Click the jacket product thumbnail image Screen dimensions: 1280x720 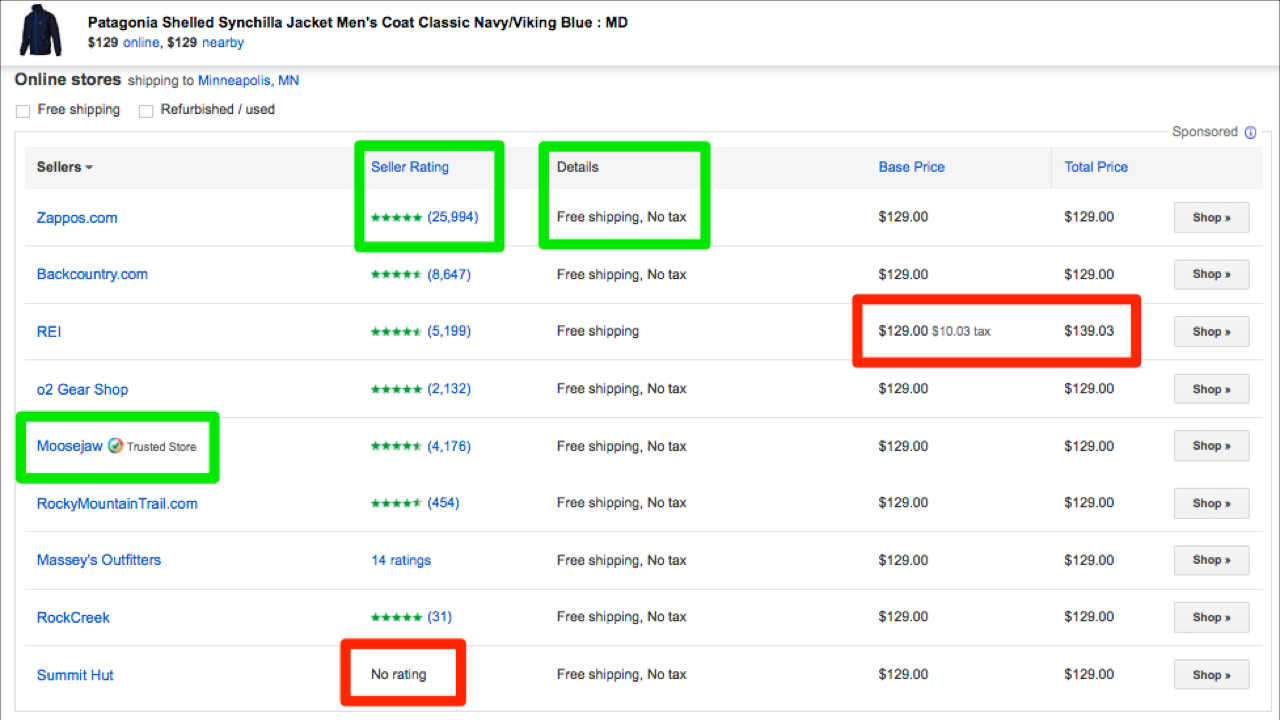(40, 31)
